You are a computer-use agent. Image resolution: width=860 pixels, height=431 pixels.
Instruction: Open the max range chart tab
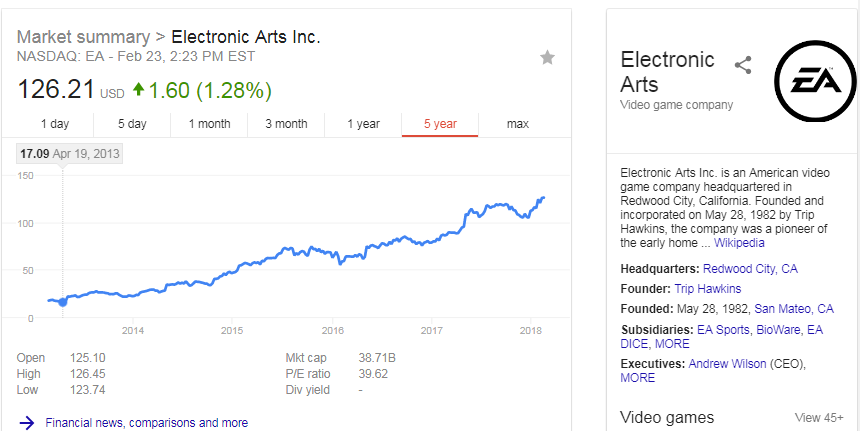517,124
